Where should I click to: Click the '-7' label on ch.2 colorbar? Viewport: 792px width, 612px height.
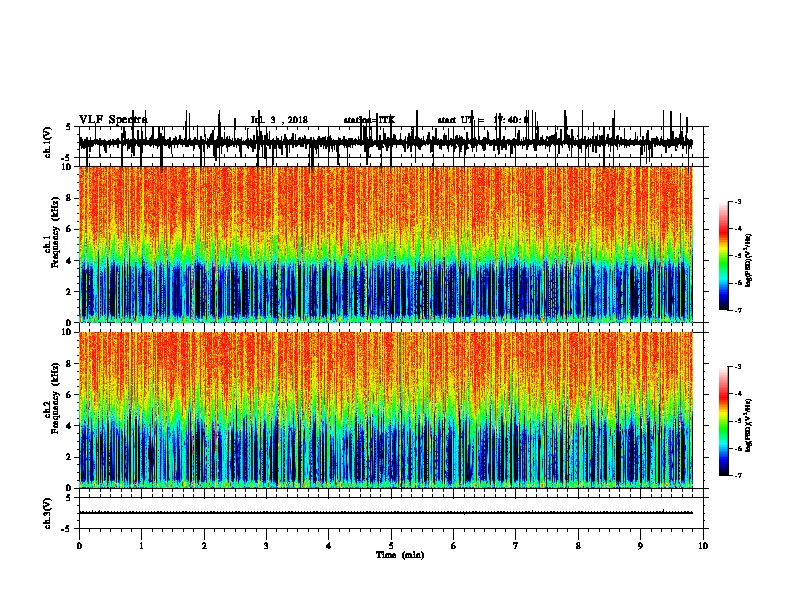pos(737,475)
